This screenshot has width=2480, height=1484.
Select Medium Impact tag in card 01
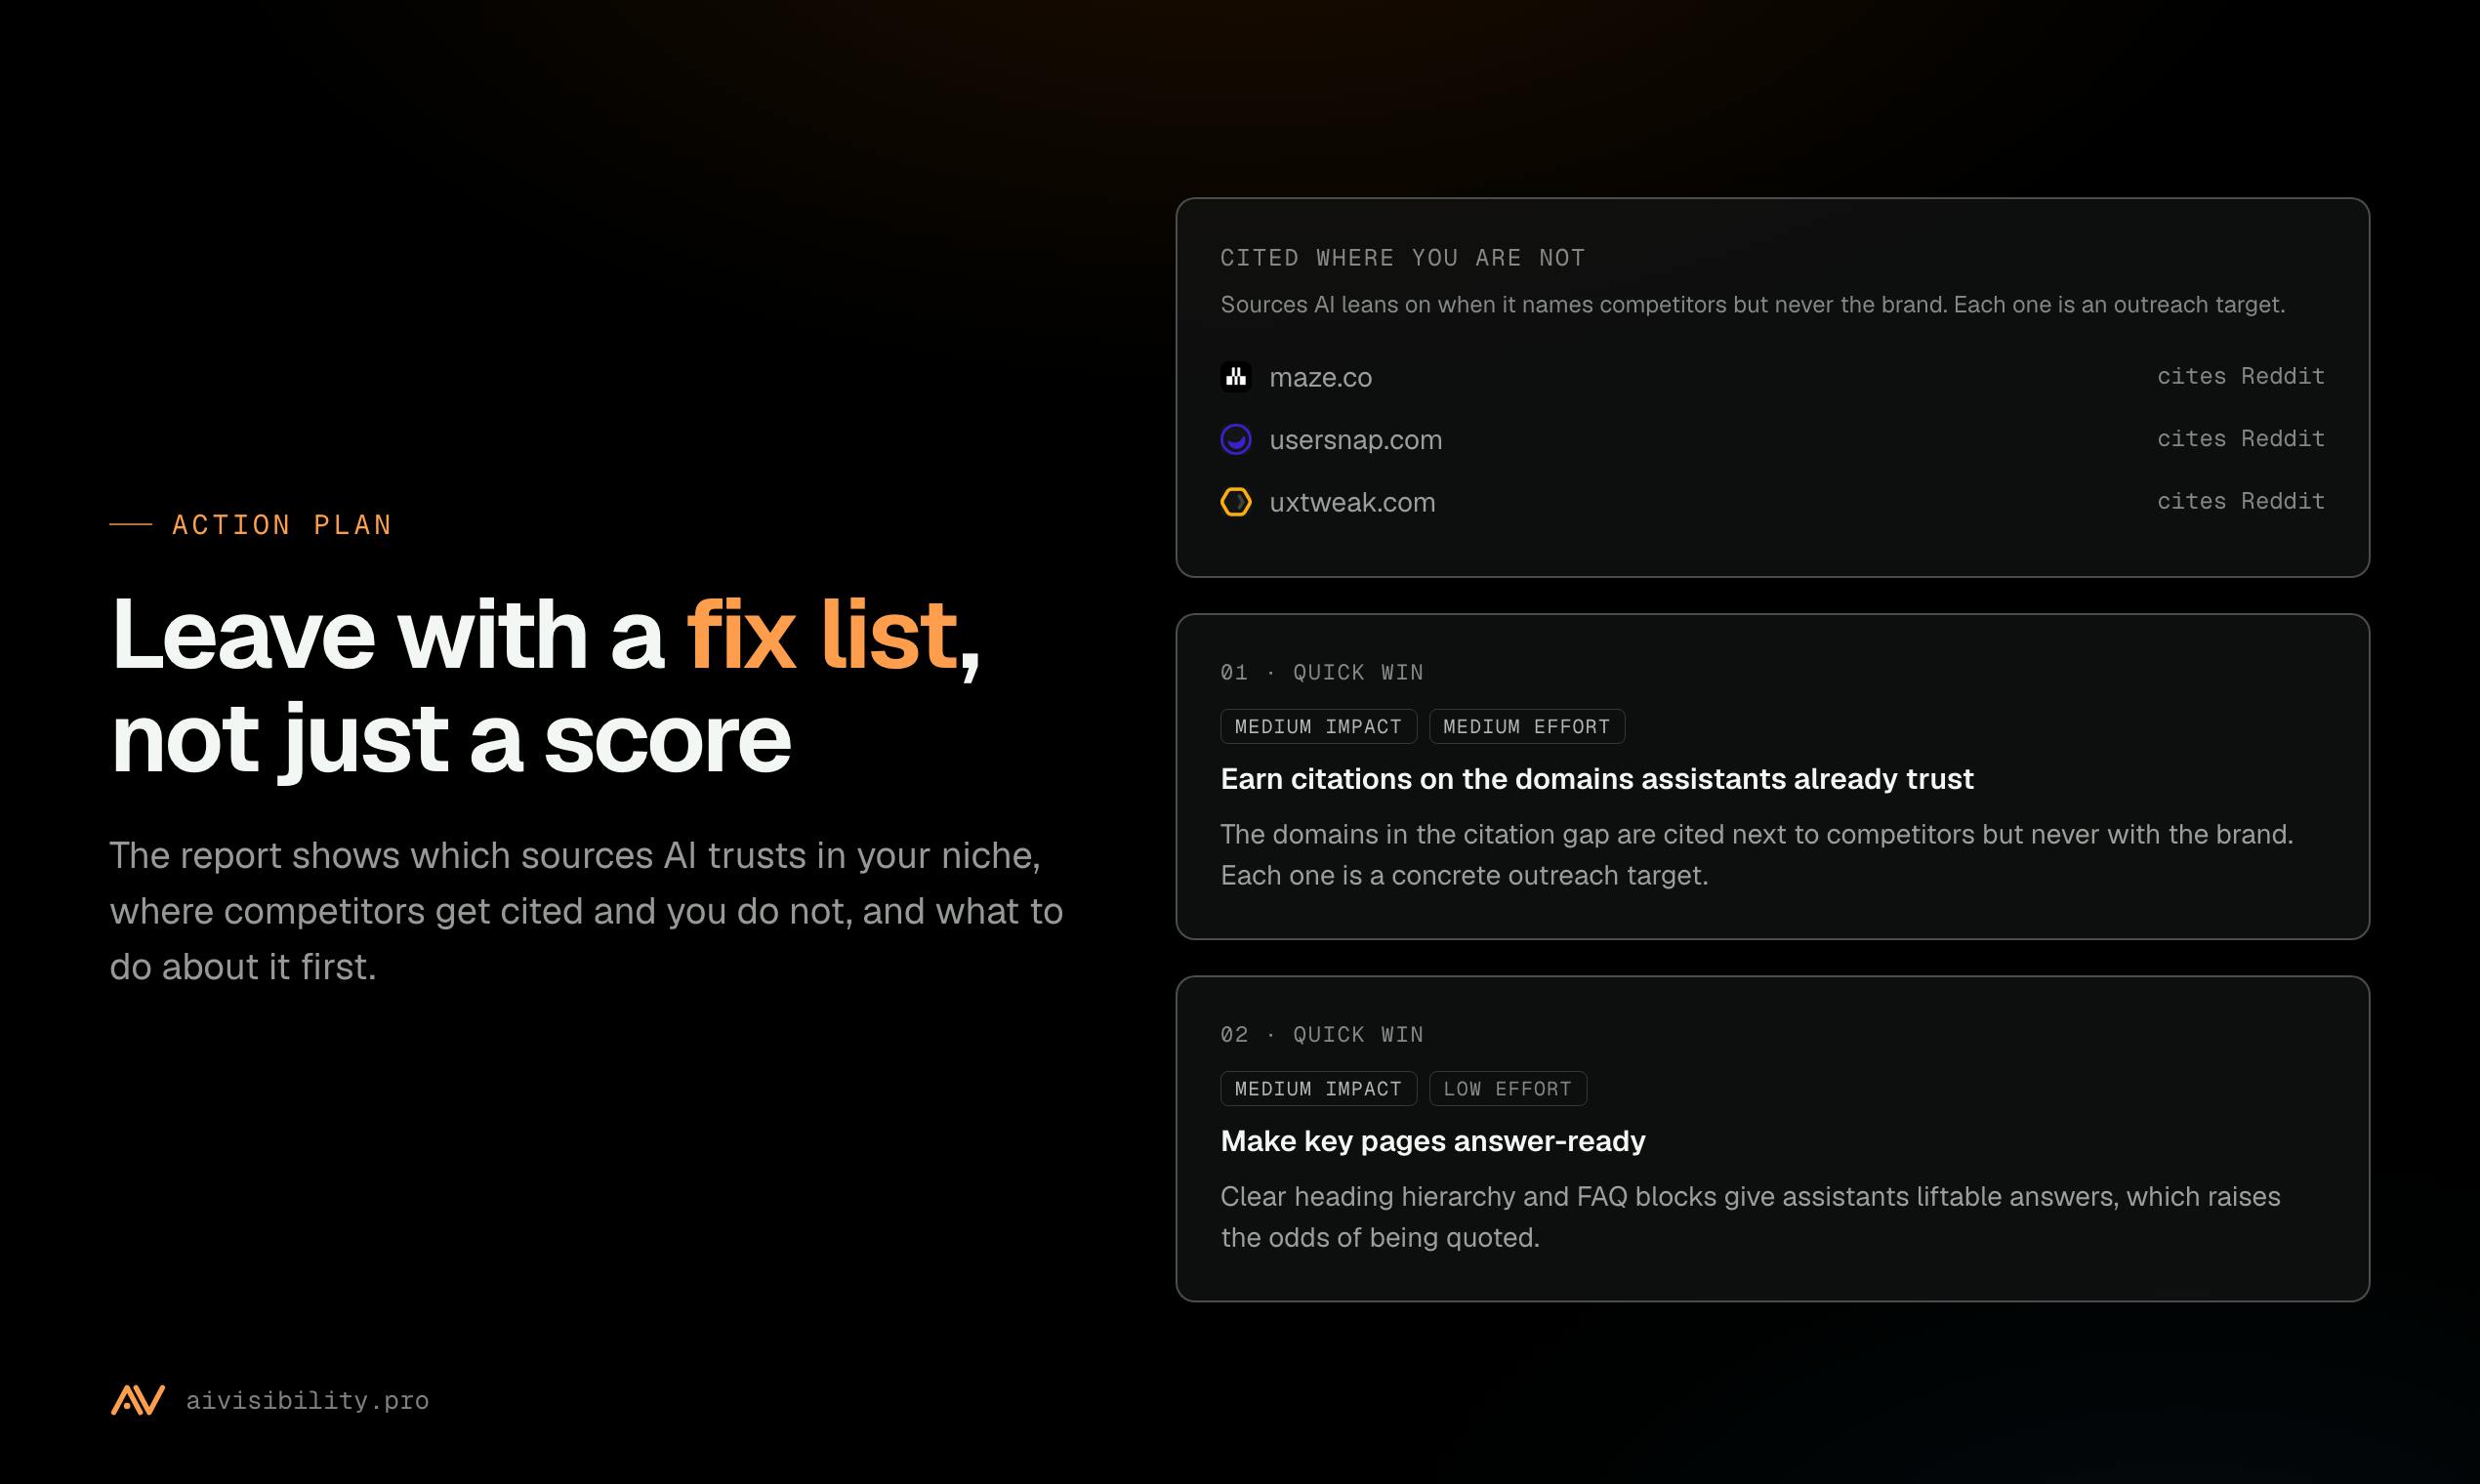click(x=1318, y=727)
